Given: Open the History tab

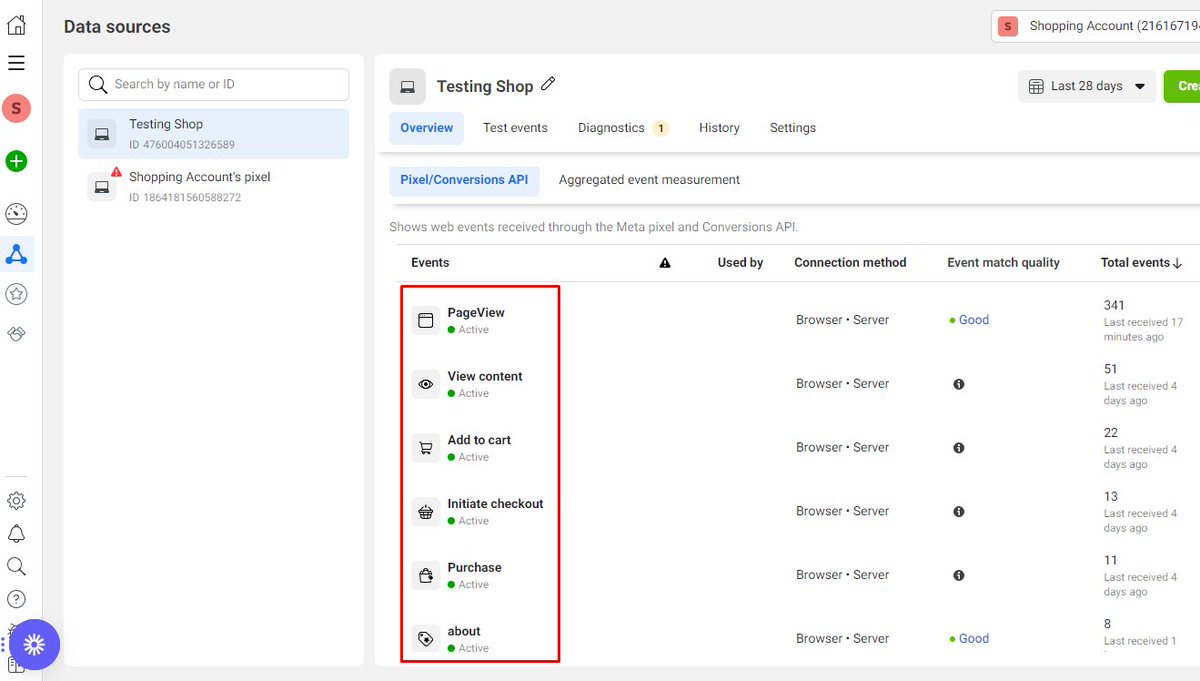Looking at the screenshot, I should click(719, 128).
